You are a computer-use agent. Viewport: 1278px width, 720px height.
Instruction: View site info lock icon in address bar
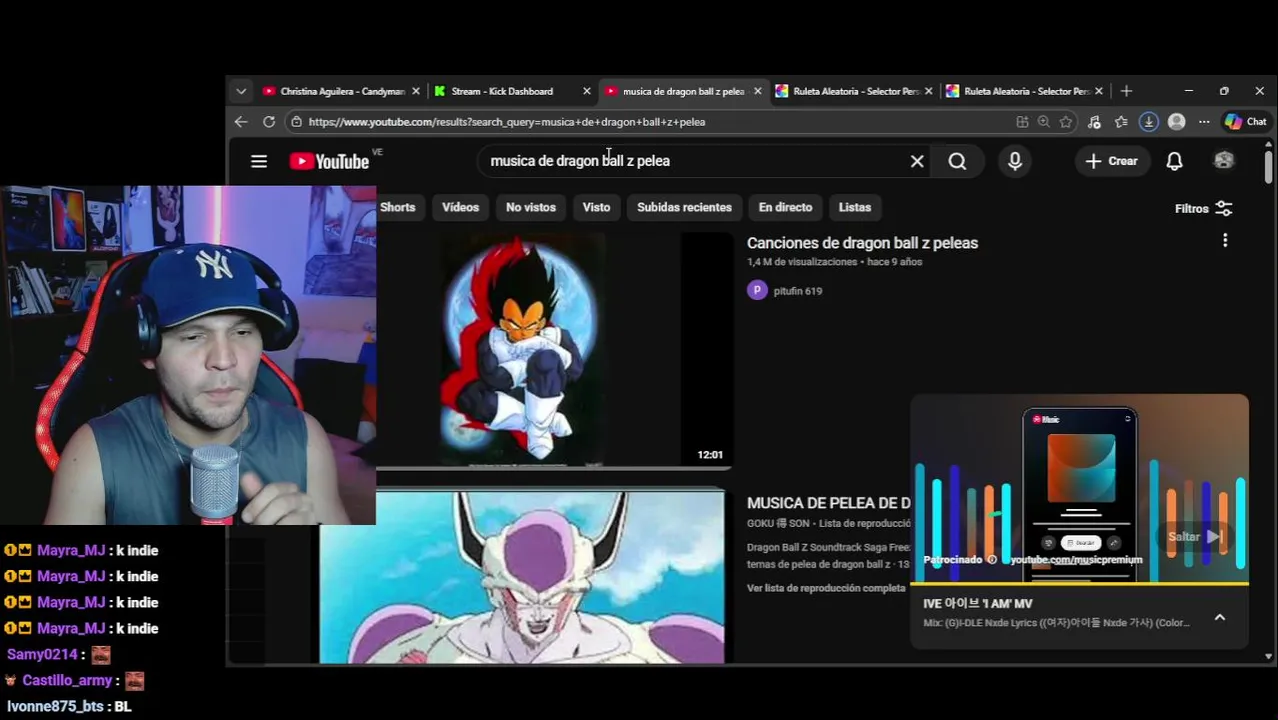pos(296,122)
